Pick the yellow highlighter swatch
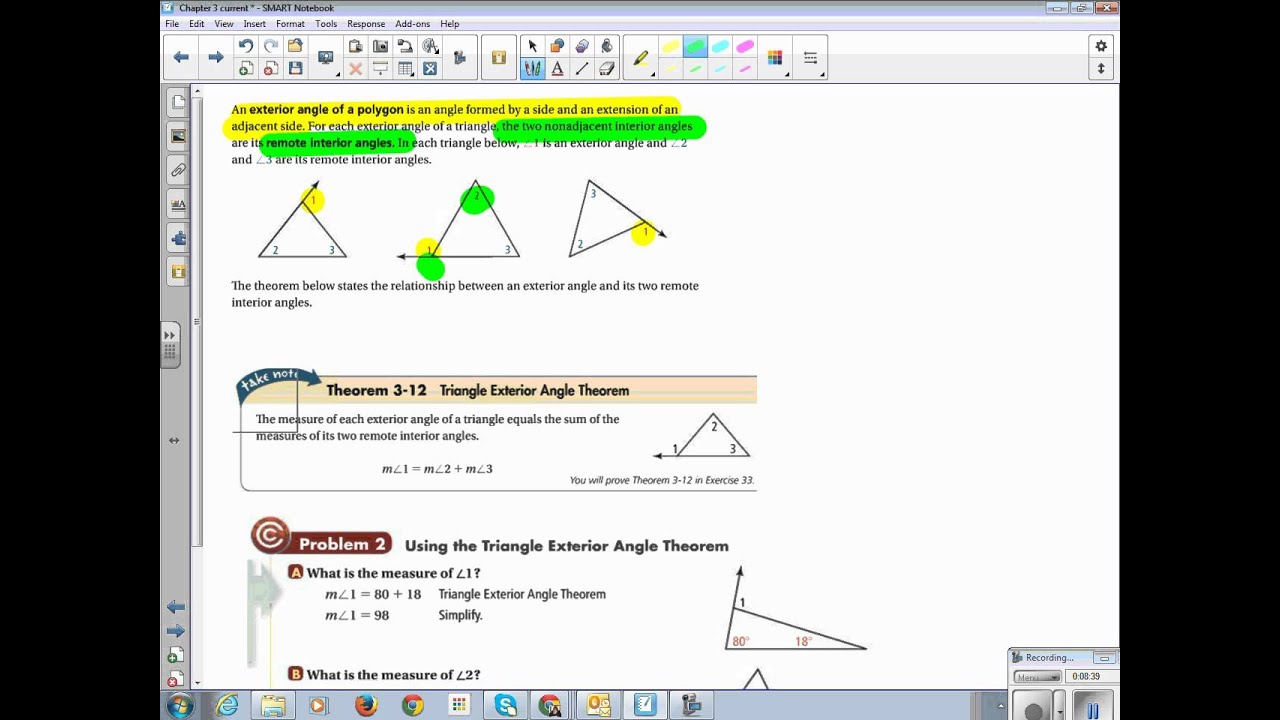Screen dimensions: 1280x720 [x=670, y=46]
